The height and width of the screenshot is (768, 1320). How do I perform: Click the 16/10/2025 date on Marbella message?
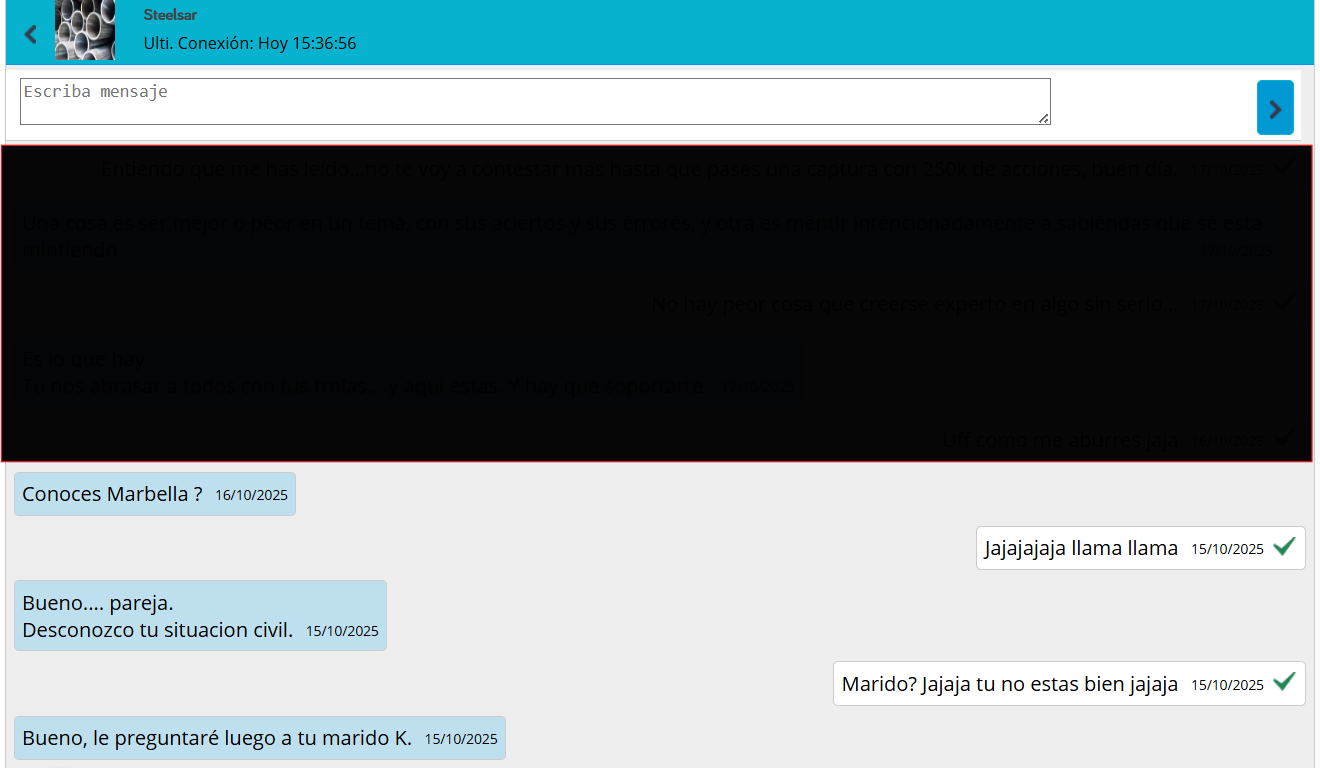tap(251, 495)
